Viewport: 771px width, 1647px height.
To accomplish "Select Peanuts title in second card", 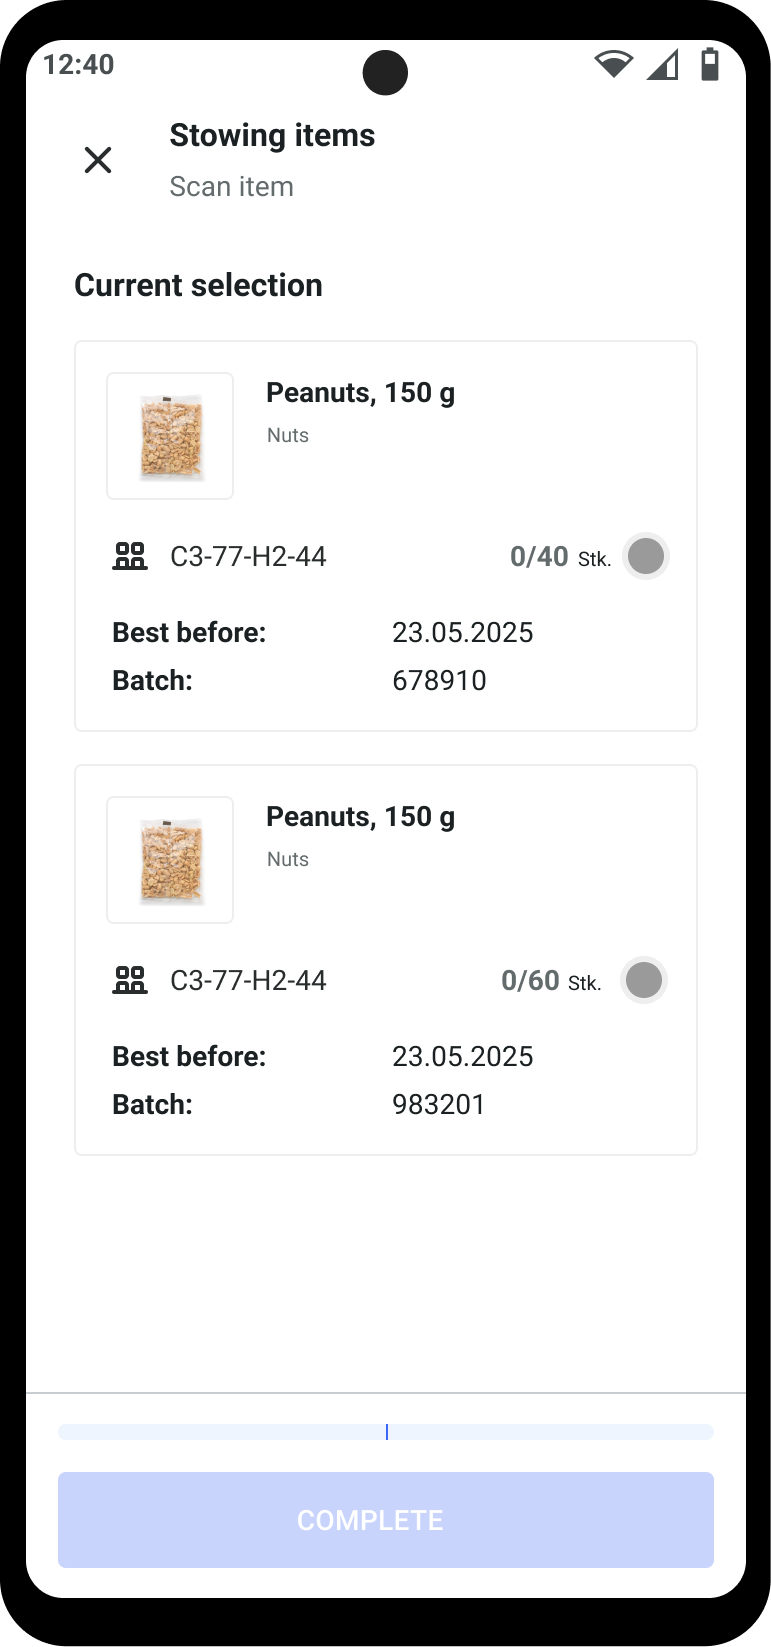I will (360, 817).
